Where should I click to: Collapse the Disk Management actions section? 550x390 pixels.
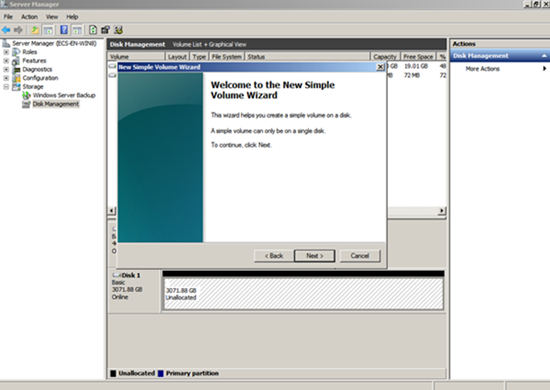[544, 56]
